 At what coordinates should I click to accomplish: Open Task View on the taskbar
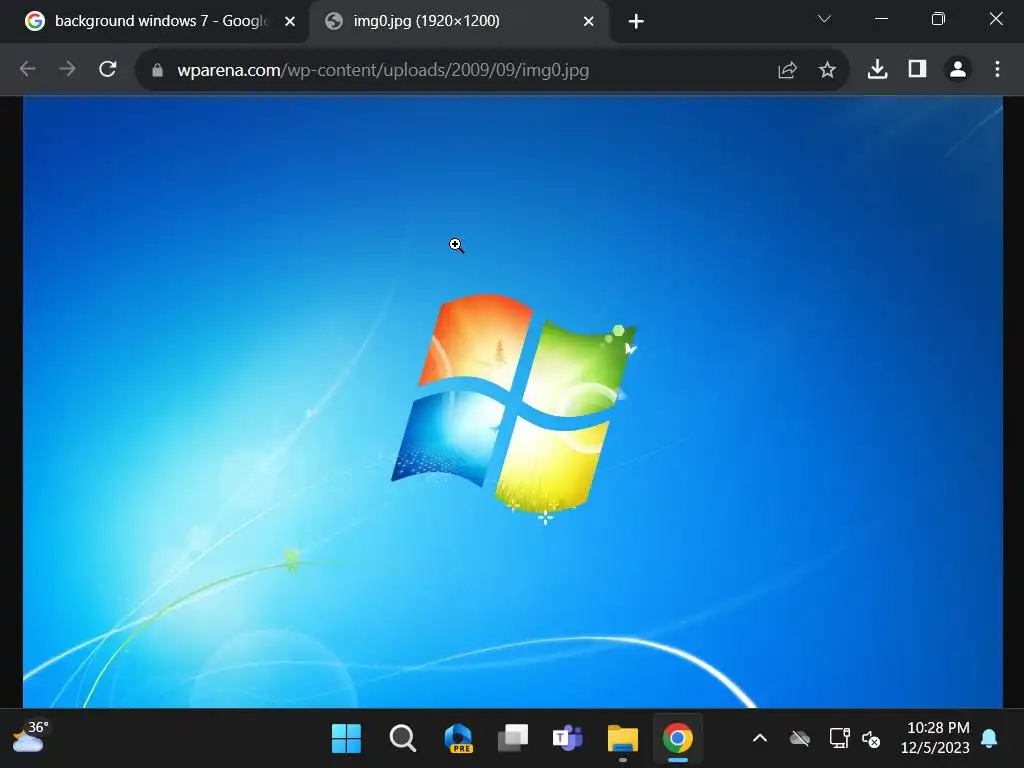(x=513, y=739)
